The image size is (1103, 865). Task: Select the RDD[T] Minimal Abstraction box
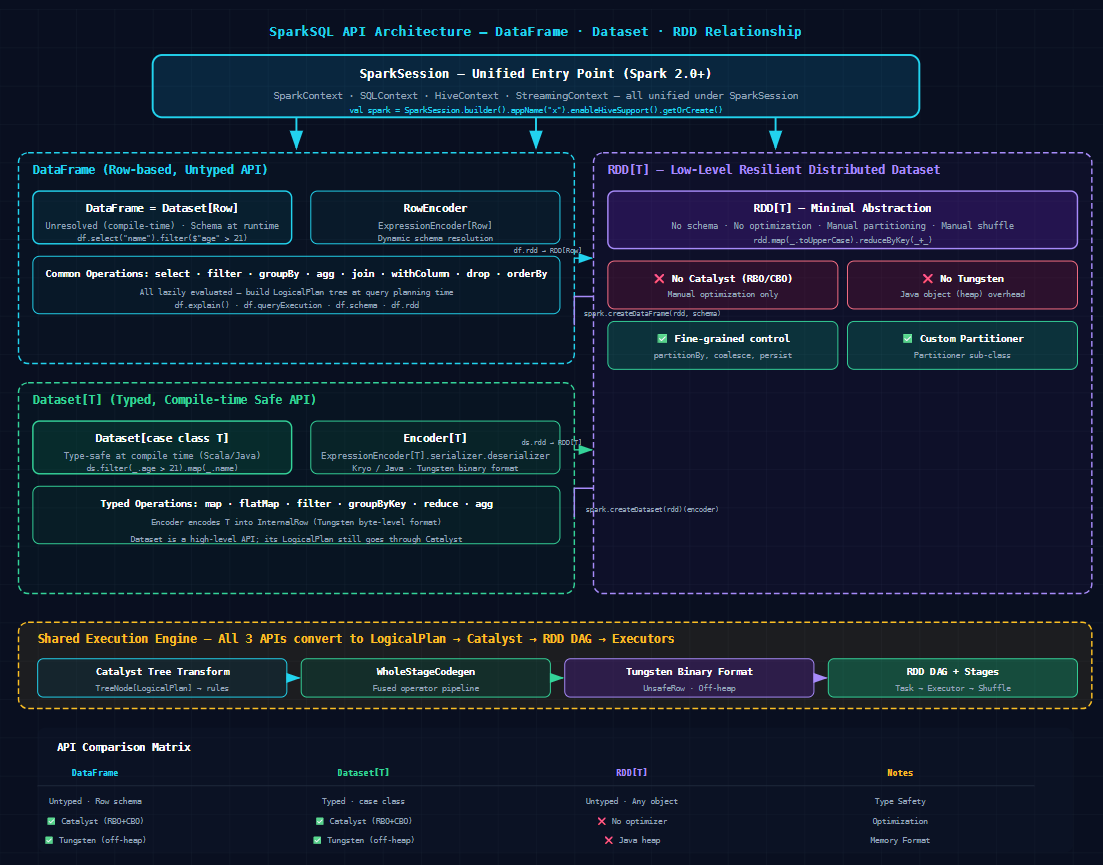[x=842, y=219]
